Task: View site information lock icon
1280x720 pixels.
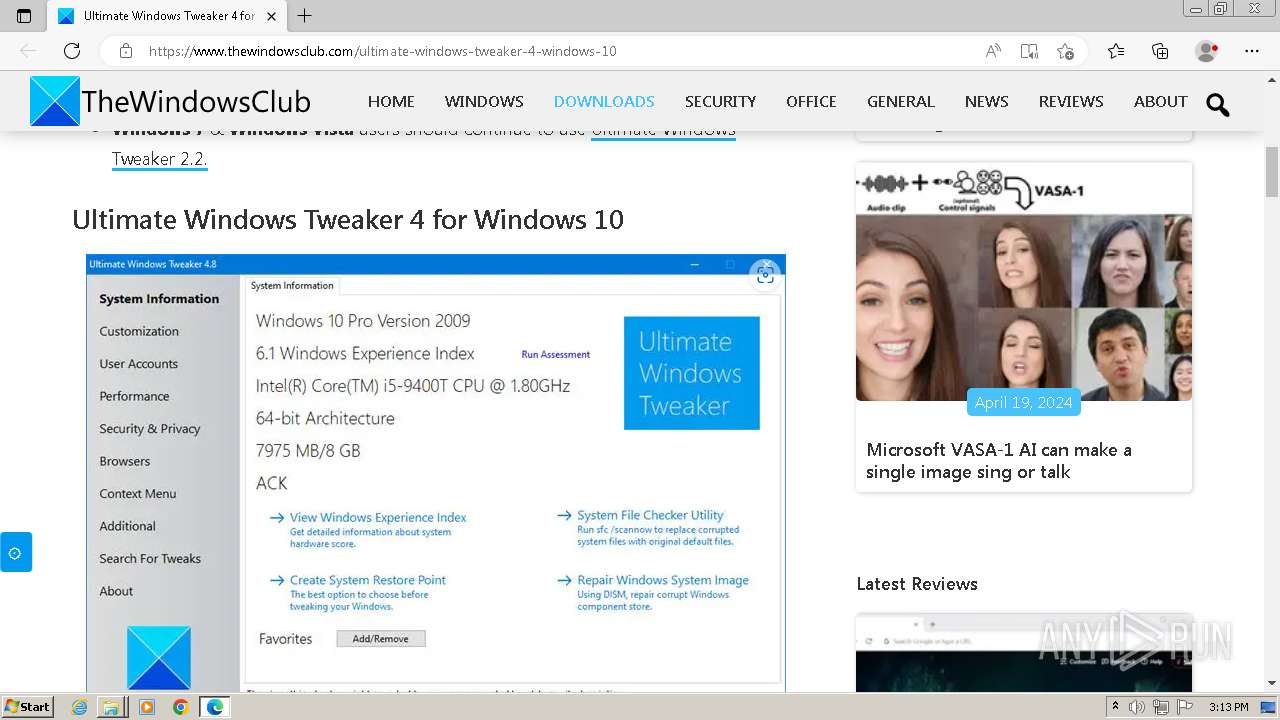Action: [126, 51]
